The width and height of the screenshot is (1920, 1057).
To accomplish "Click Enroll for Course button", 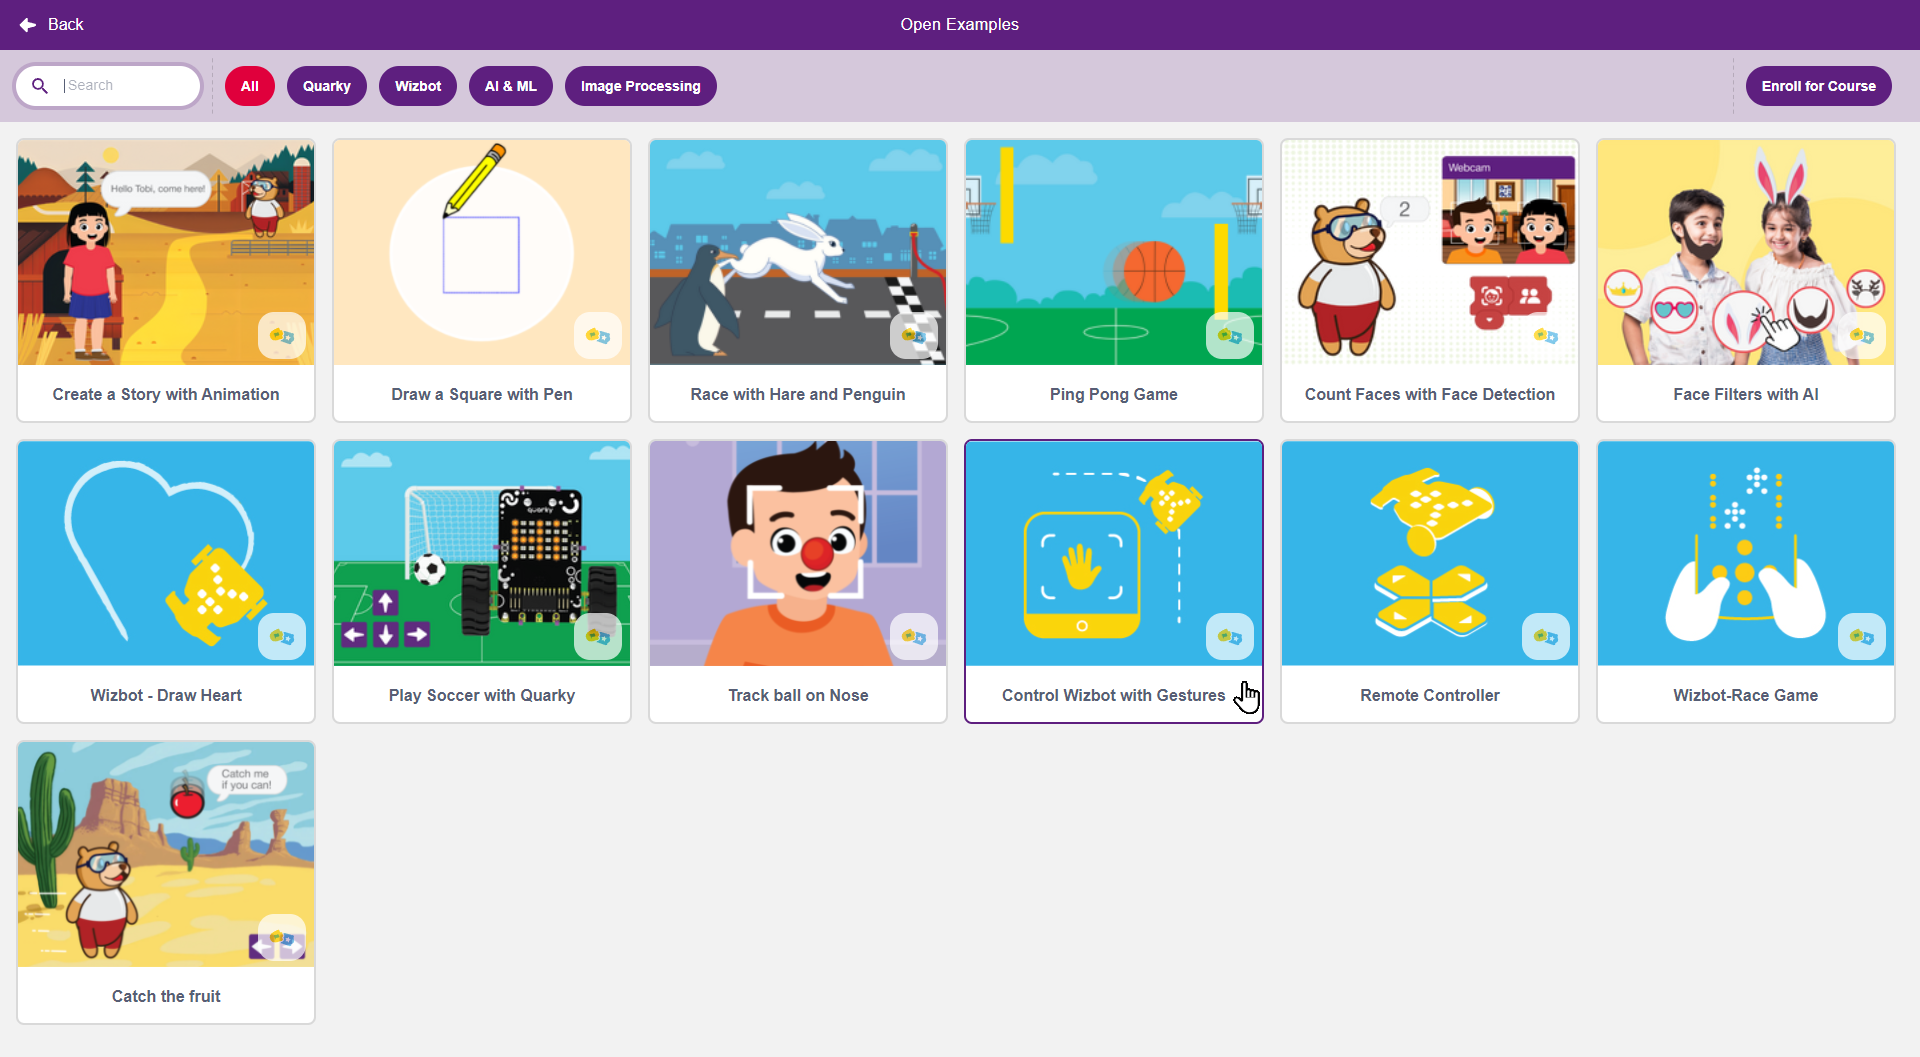I will 1818,86.
